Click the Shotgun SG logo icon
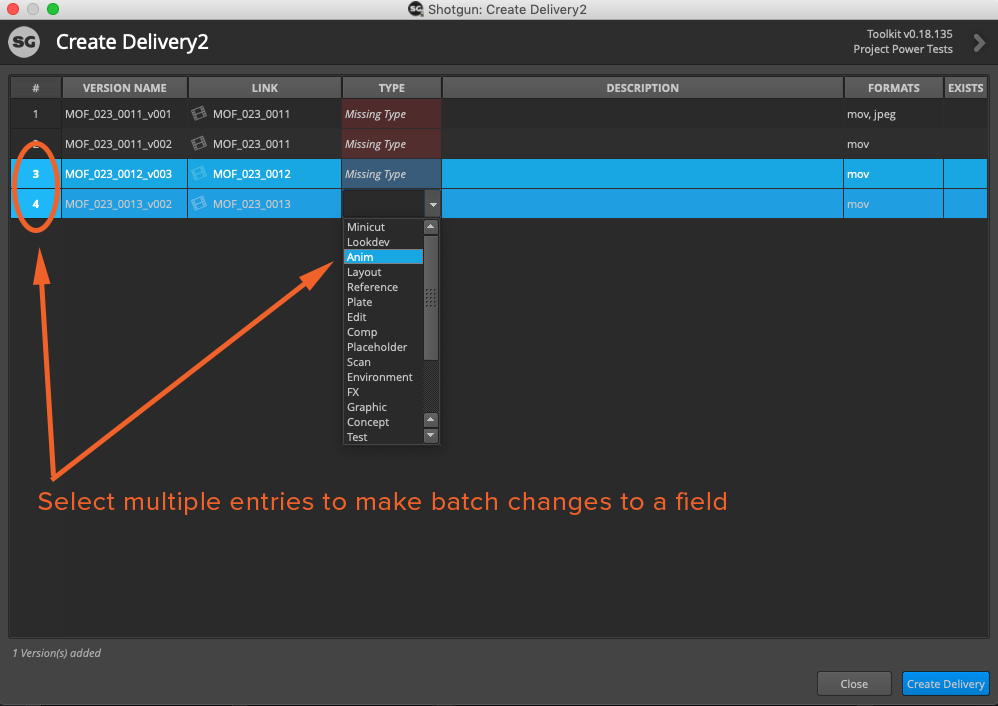The width and height of the screenshot is (998, 706). 24,43
